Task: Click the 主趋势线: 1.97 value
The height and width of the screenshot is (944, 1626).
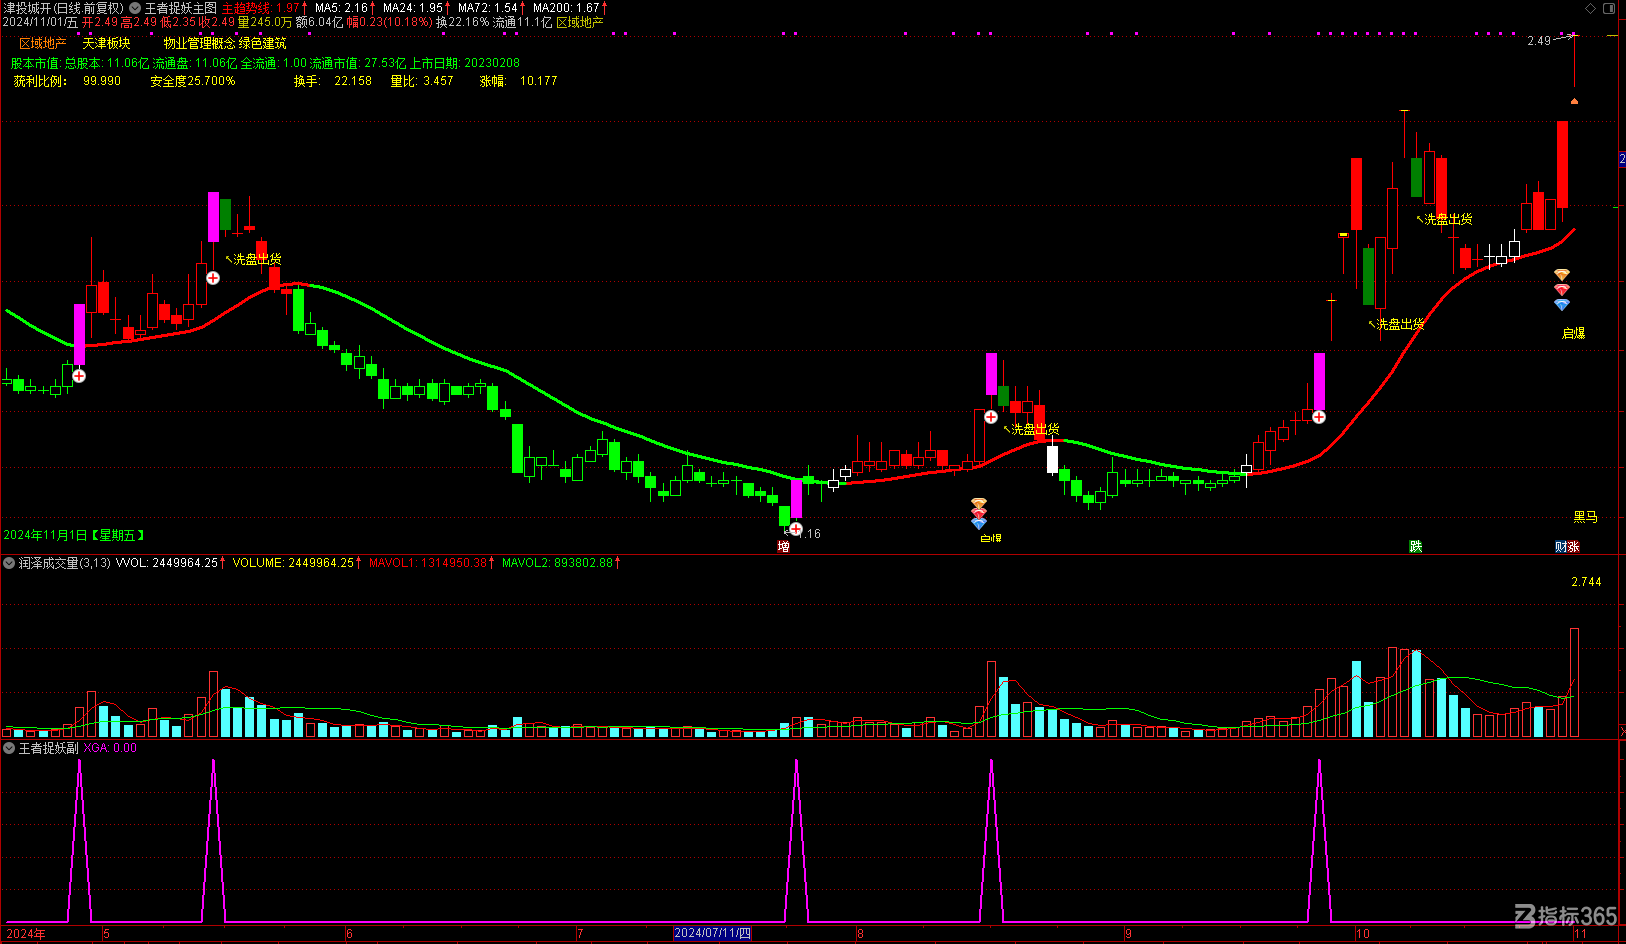Action: point(261,8)
